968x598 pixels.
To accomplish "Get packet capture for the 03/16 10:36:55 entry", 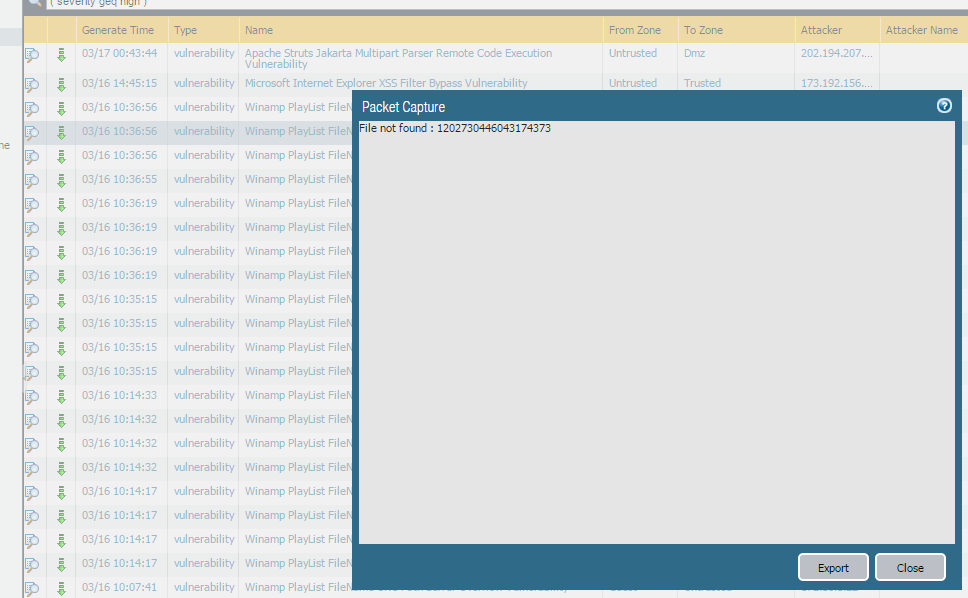I will pyautogui.click(x=61, y=180).
